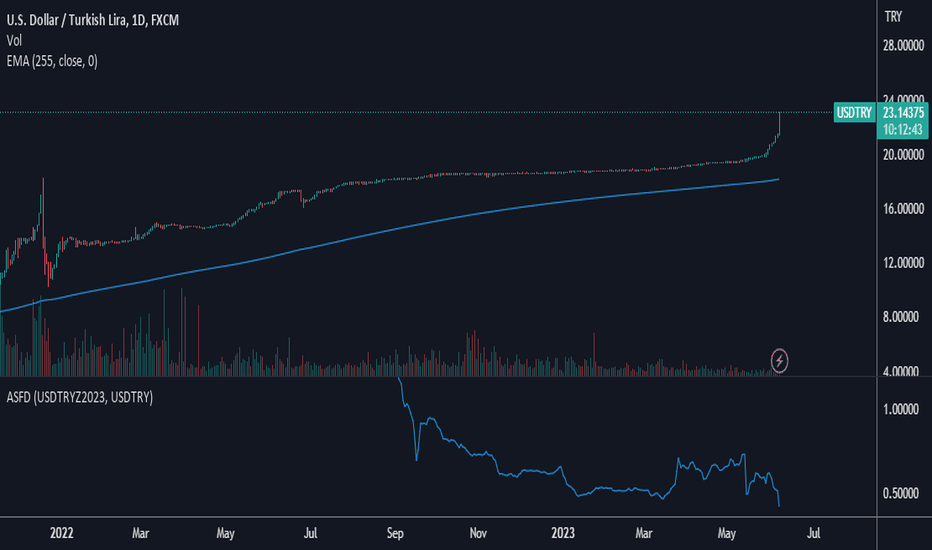This screenshot has width=932, height=550.
Task: Open the U.S. Dollar / Turkish Lira symbol title
Action: click(x=92, y=20)
